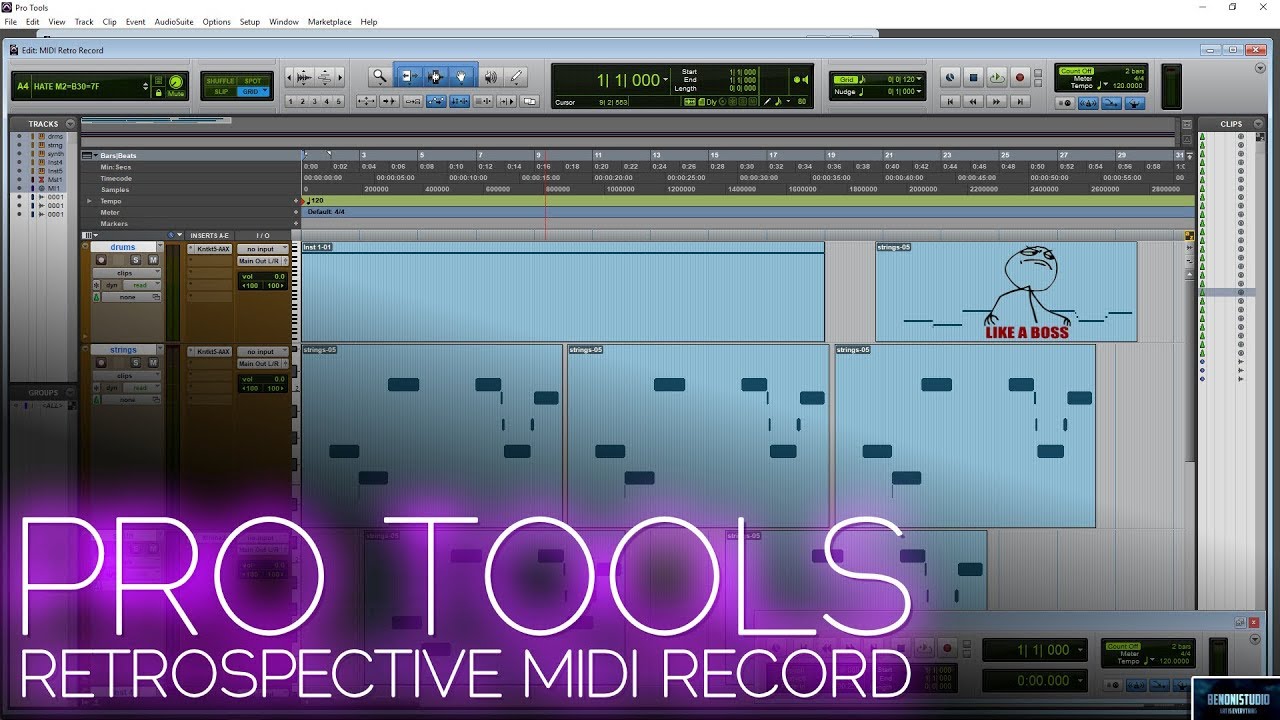The width and height of the screenshot is (1280, 720).
Task: Open the Setup menu
Action: pos(250,22)
